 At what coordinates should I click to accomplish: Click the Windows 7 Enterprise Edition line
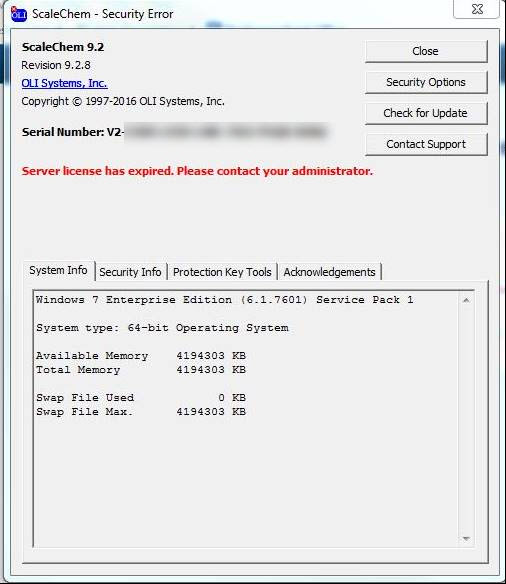pos(225,300)
